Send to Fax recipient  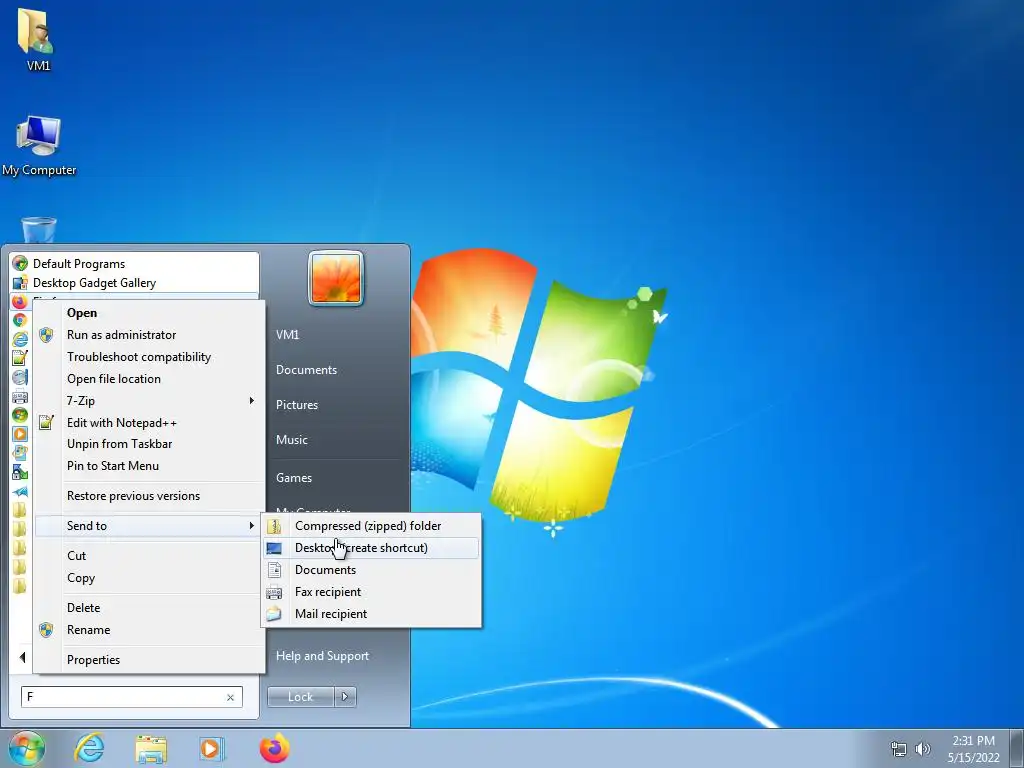pos(371,592)
